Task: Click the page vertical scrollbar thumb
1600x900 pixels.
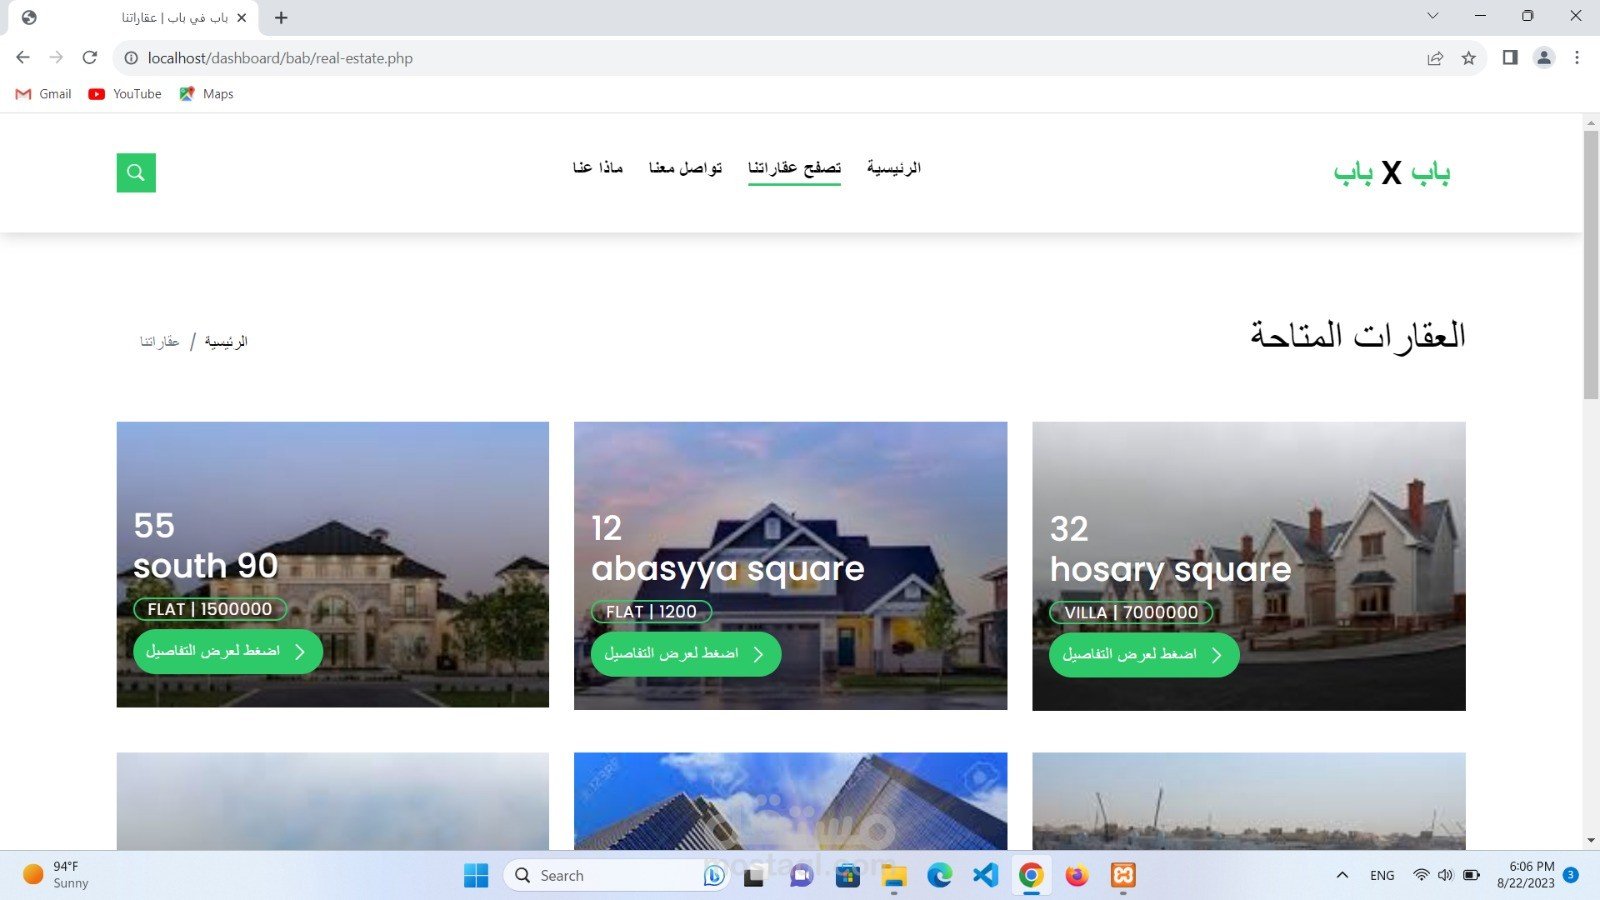Action: [1591, 265]
